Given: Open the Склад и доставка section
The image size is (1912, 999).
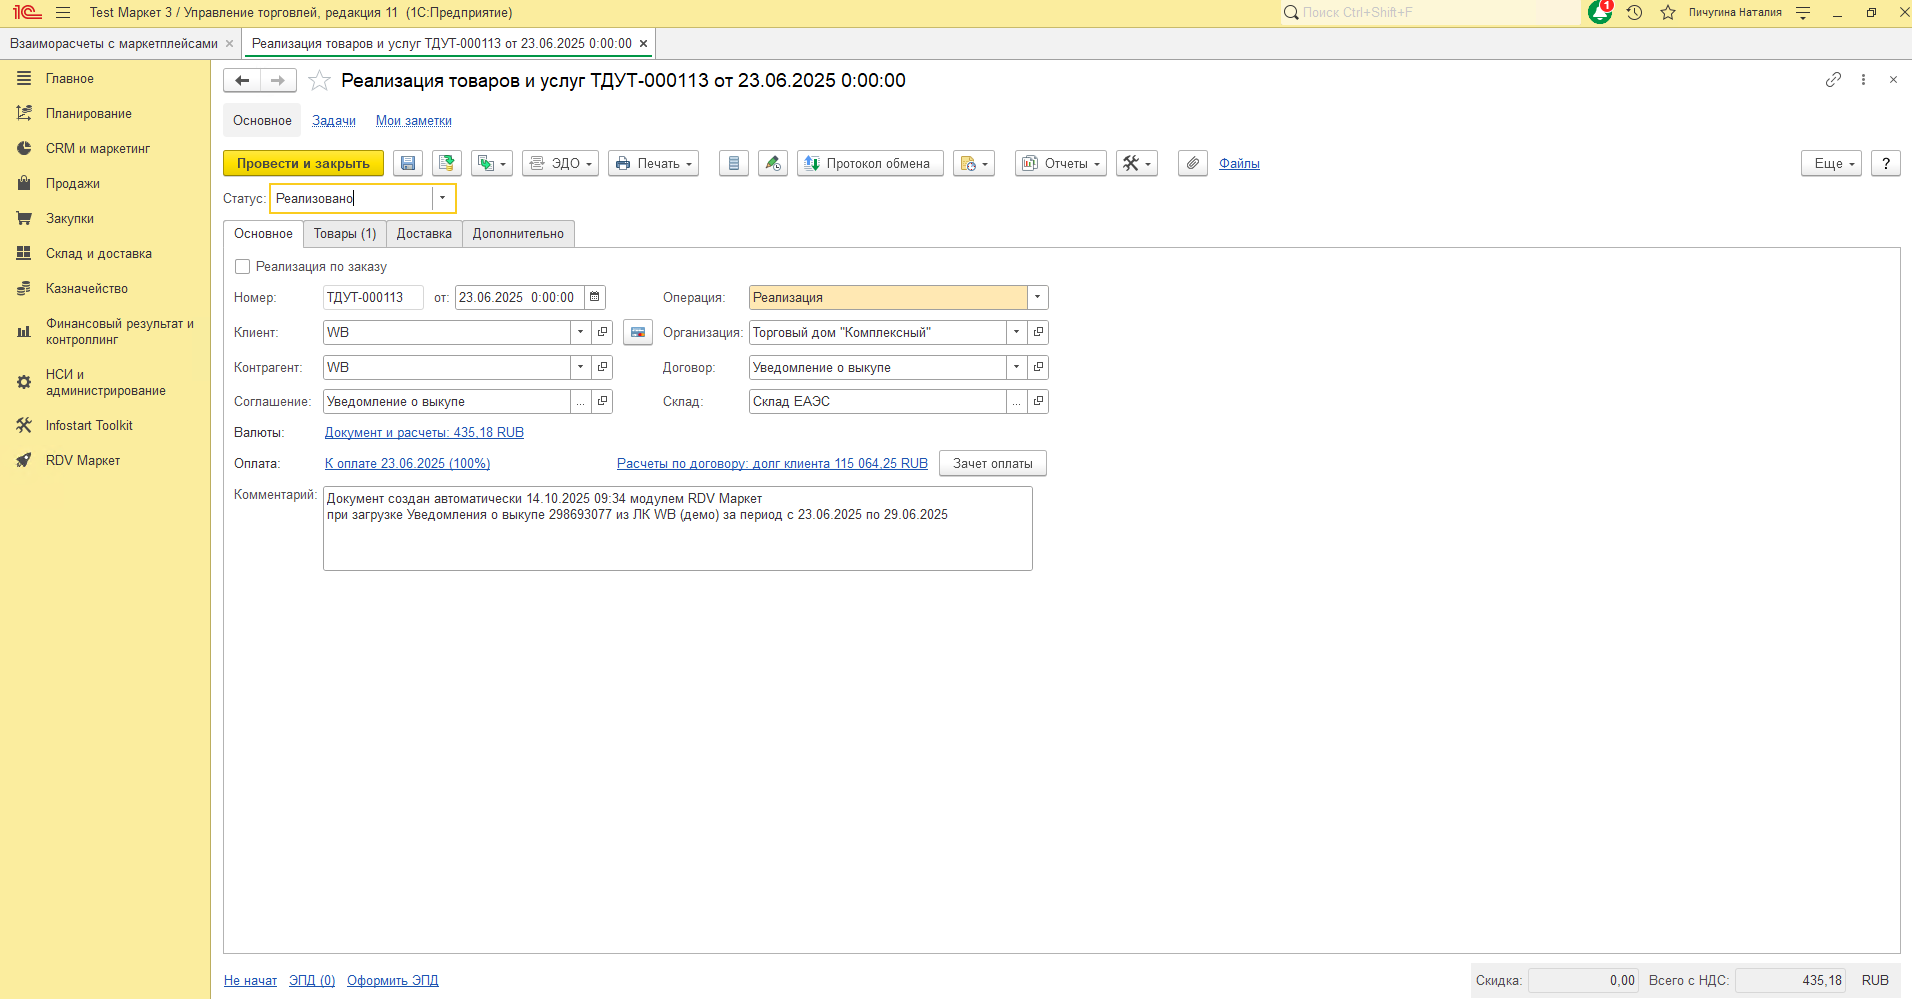Looking at the screenshot, I should (99, 254).
